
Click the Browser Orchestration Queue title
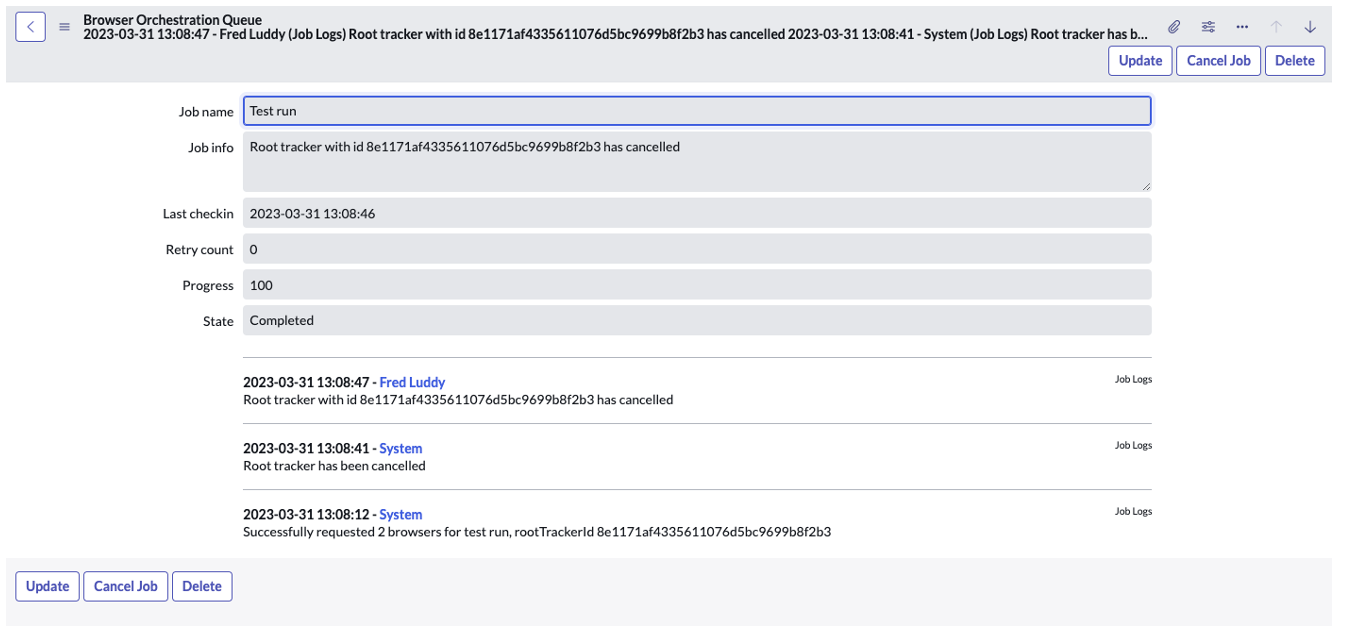(x=173, y=19)
